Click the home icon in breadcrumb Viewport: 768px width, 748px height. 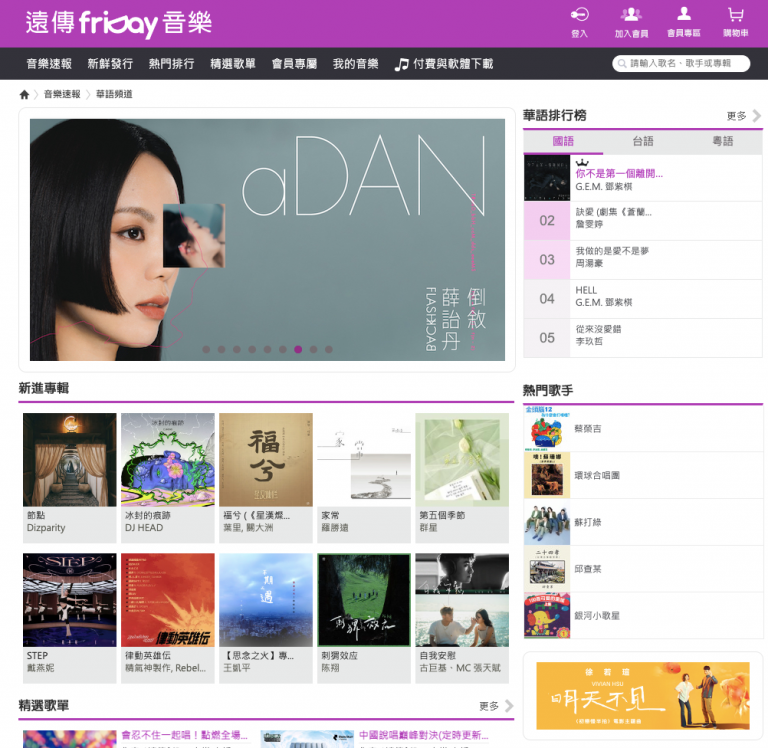point(24,95)
